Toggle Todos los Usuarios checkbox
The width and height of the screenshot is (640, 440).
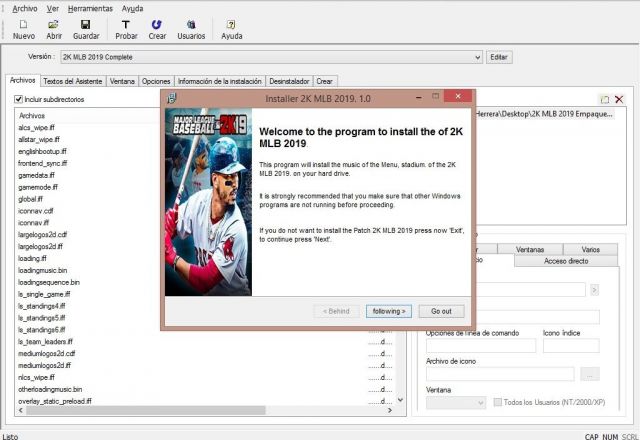pos(498,402)
